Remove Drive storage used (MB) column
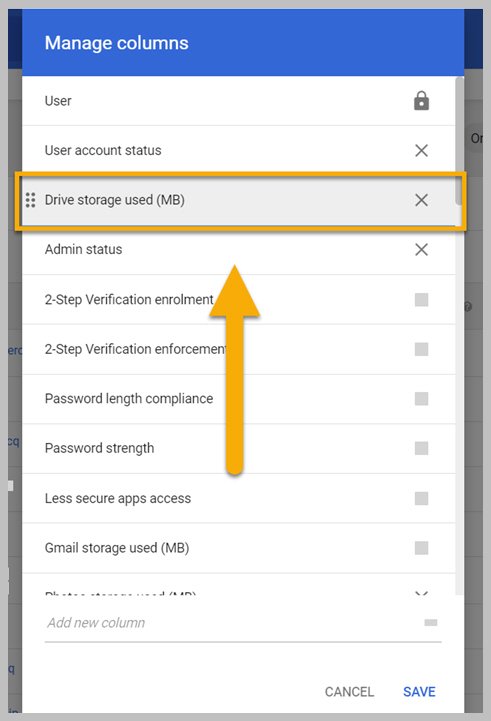The height and width of the screenshot is (721, 491). click(421, 200)
